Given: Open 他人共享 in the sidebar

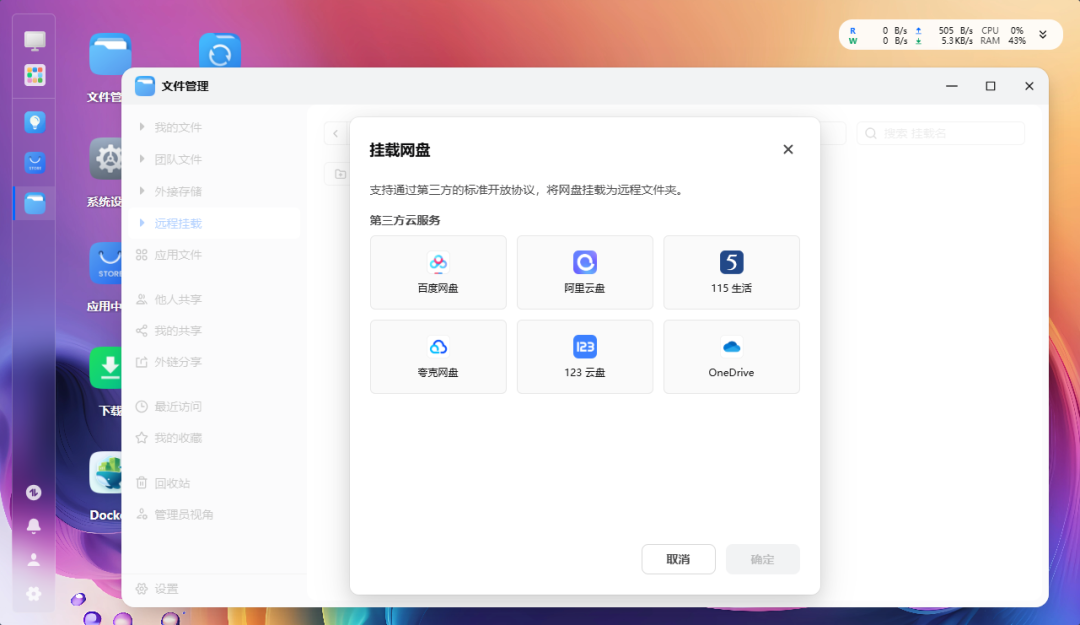Looking at the screenshot, I should point(178,300).
